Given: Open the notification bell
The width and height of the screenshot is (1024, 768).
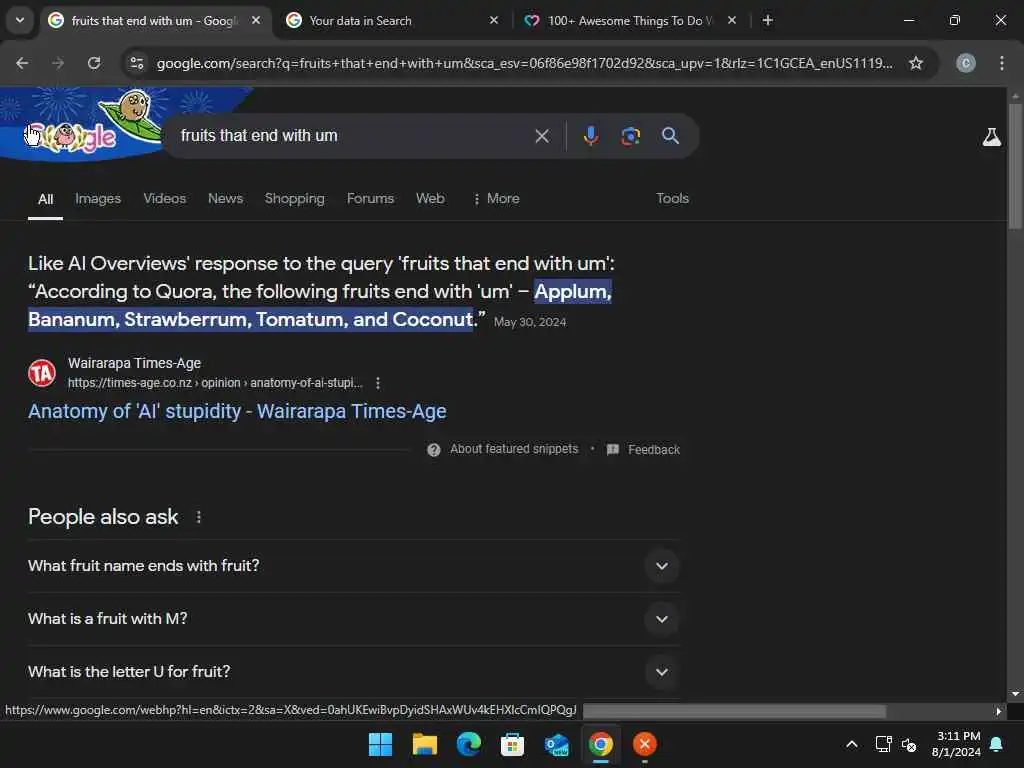Looking at the screenshot, I should 997,744.
